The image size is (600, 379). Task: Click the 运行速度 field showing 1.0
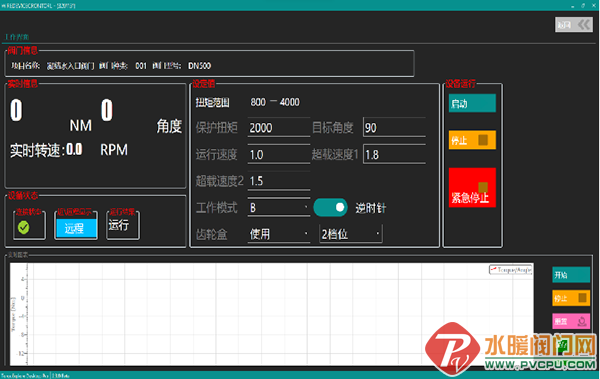279,155
